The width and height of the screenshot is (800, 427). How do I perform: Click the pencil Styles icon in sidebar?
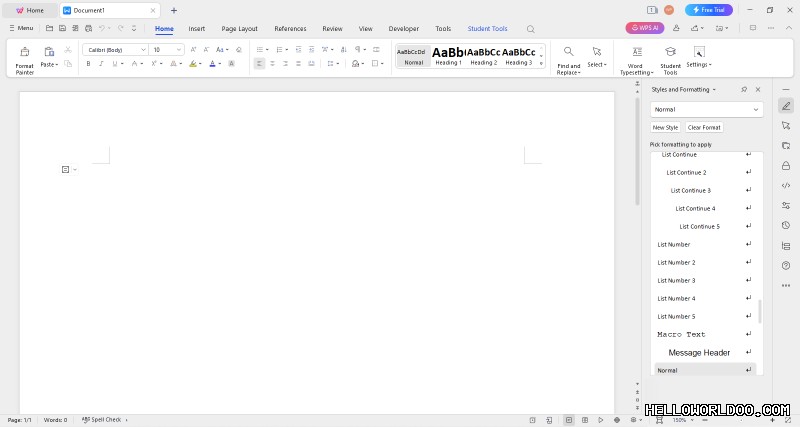[x=786, y=106]
